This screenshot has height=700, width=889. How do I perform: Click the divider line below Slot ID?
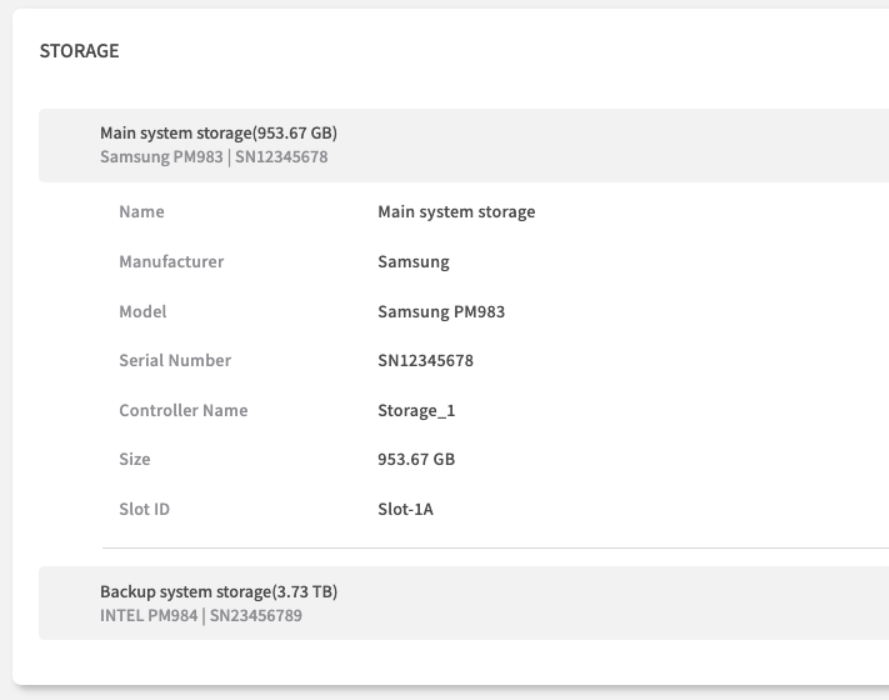pos(495,548)
